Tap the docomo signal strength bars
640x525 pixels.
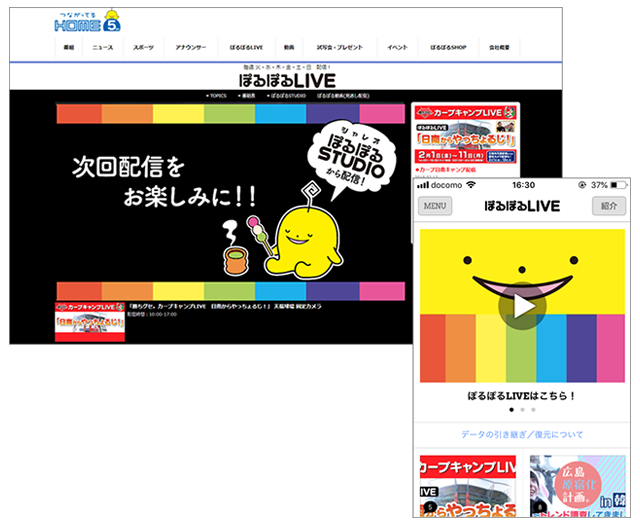click(423, 185)
